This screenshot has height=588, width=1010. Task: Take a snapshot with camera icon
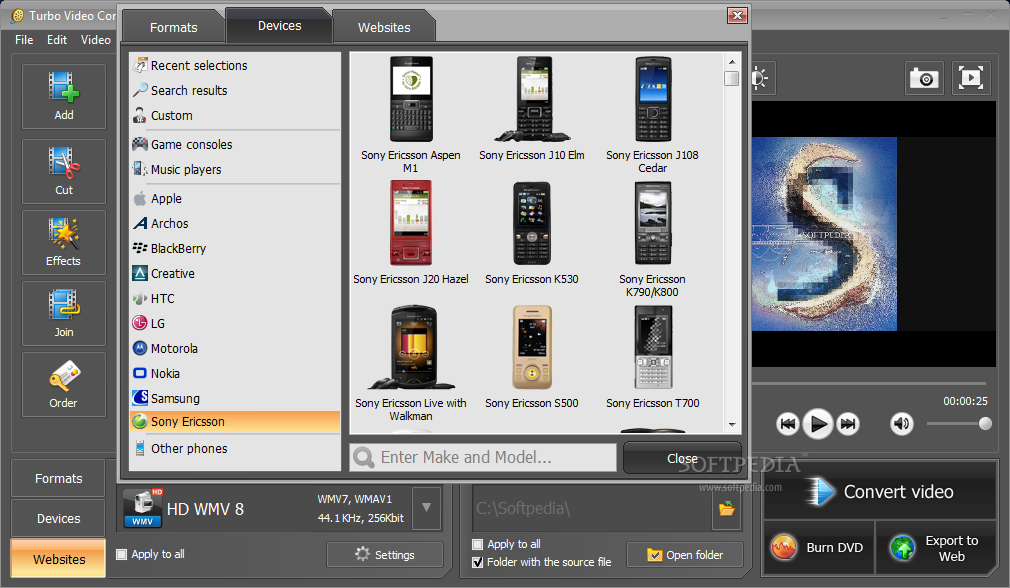924,79
